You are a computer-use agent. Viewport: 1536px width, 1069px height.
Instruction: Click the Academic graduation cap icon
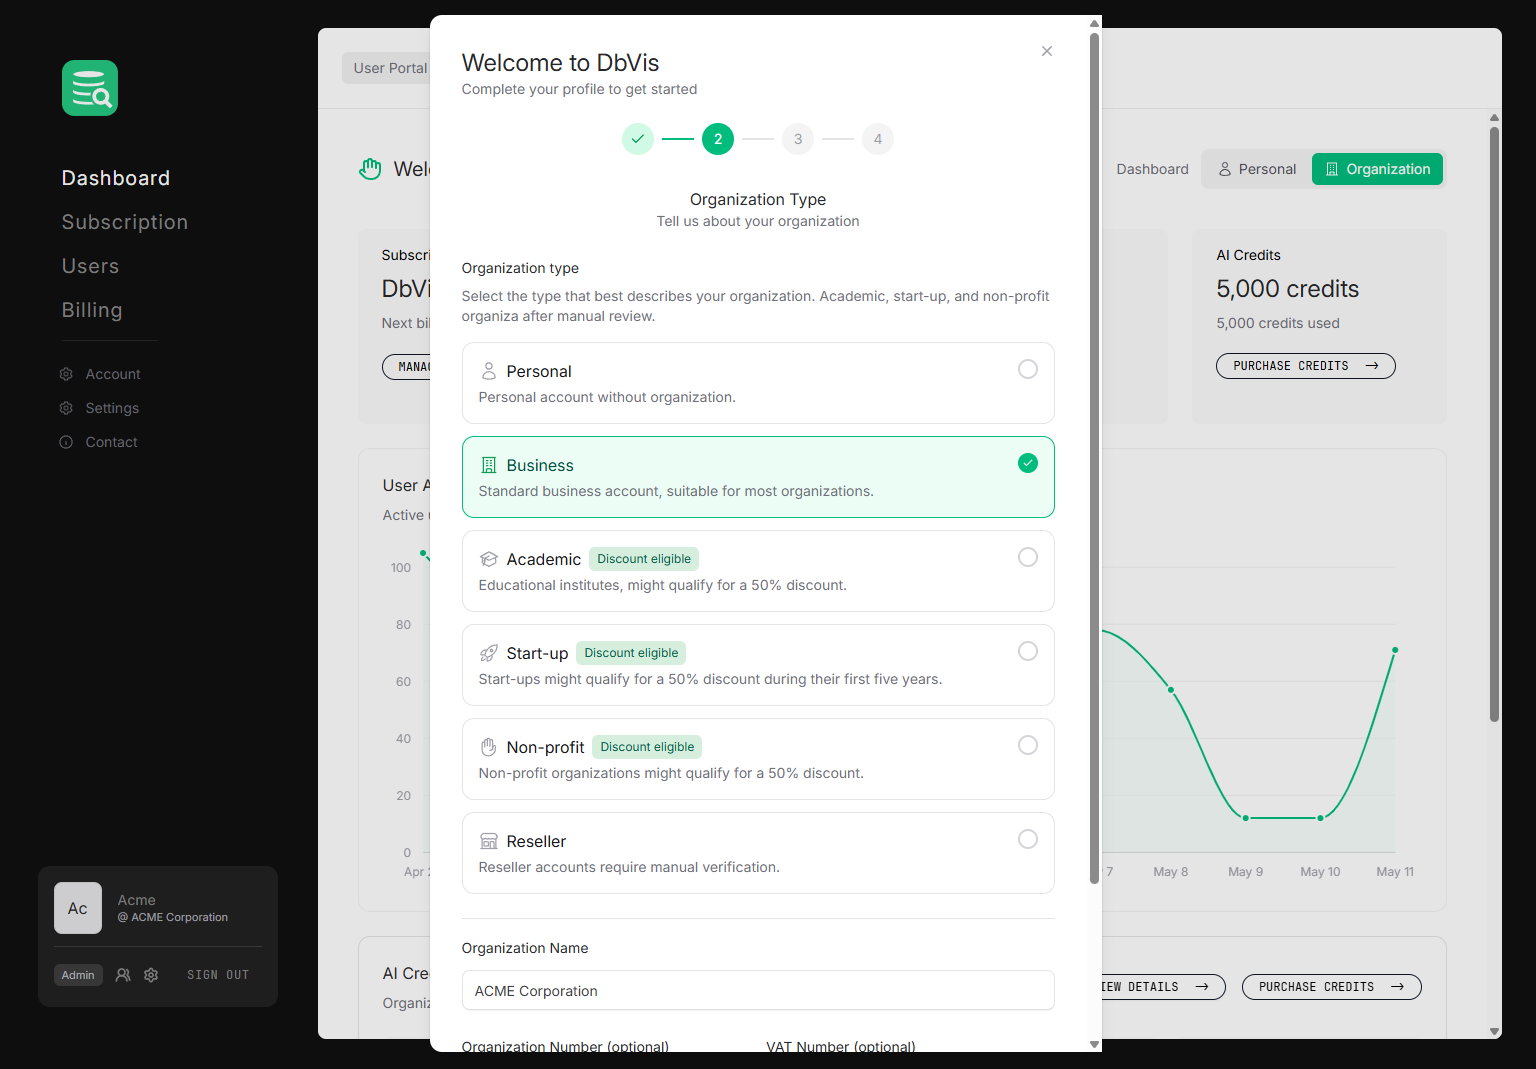(x=489, y=559)
